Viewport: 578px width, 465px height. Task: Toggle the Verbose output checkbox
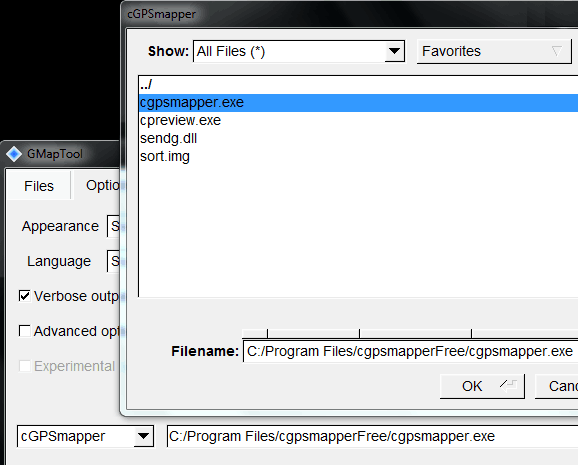pyautogui.click(x=25, y=296)
